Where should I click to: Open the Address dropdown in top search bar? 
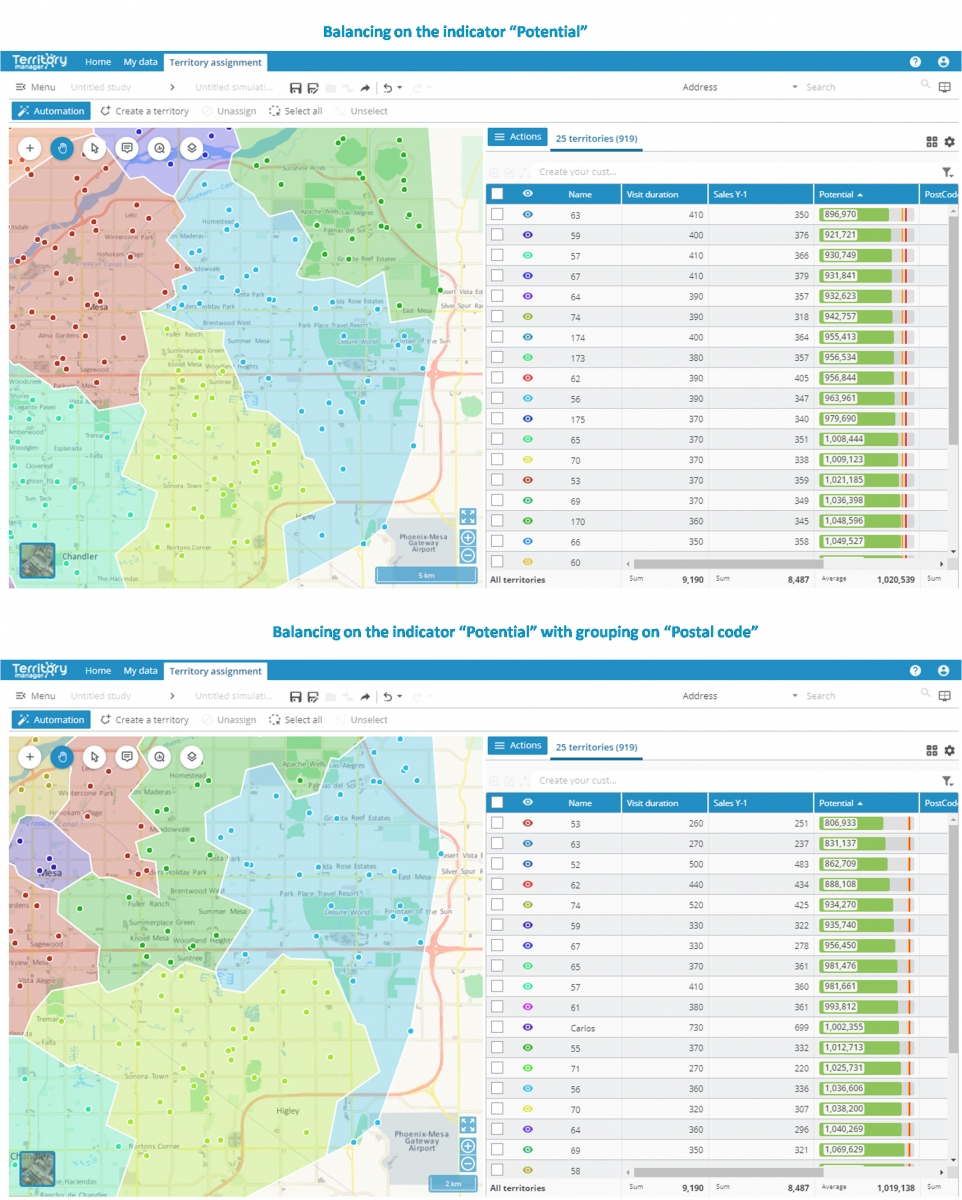pyautogui.click(x=795, y=87)
